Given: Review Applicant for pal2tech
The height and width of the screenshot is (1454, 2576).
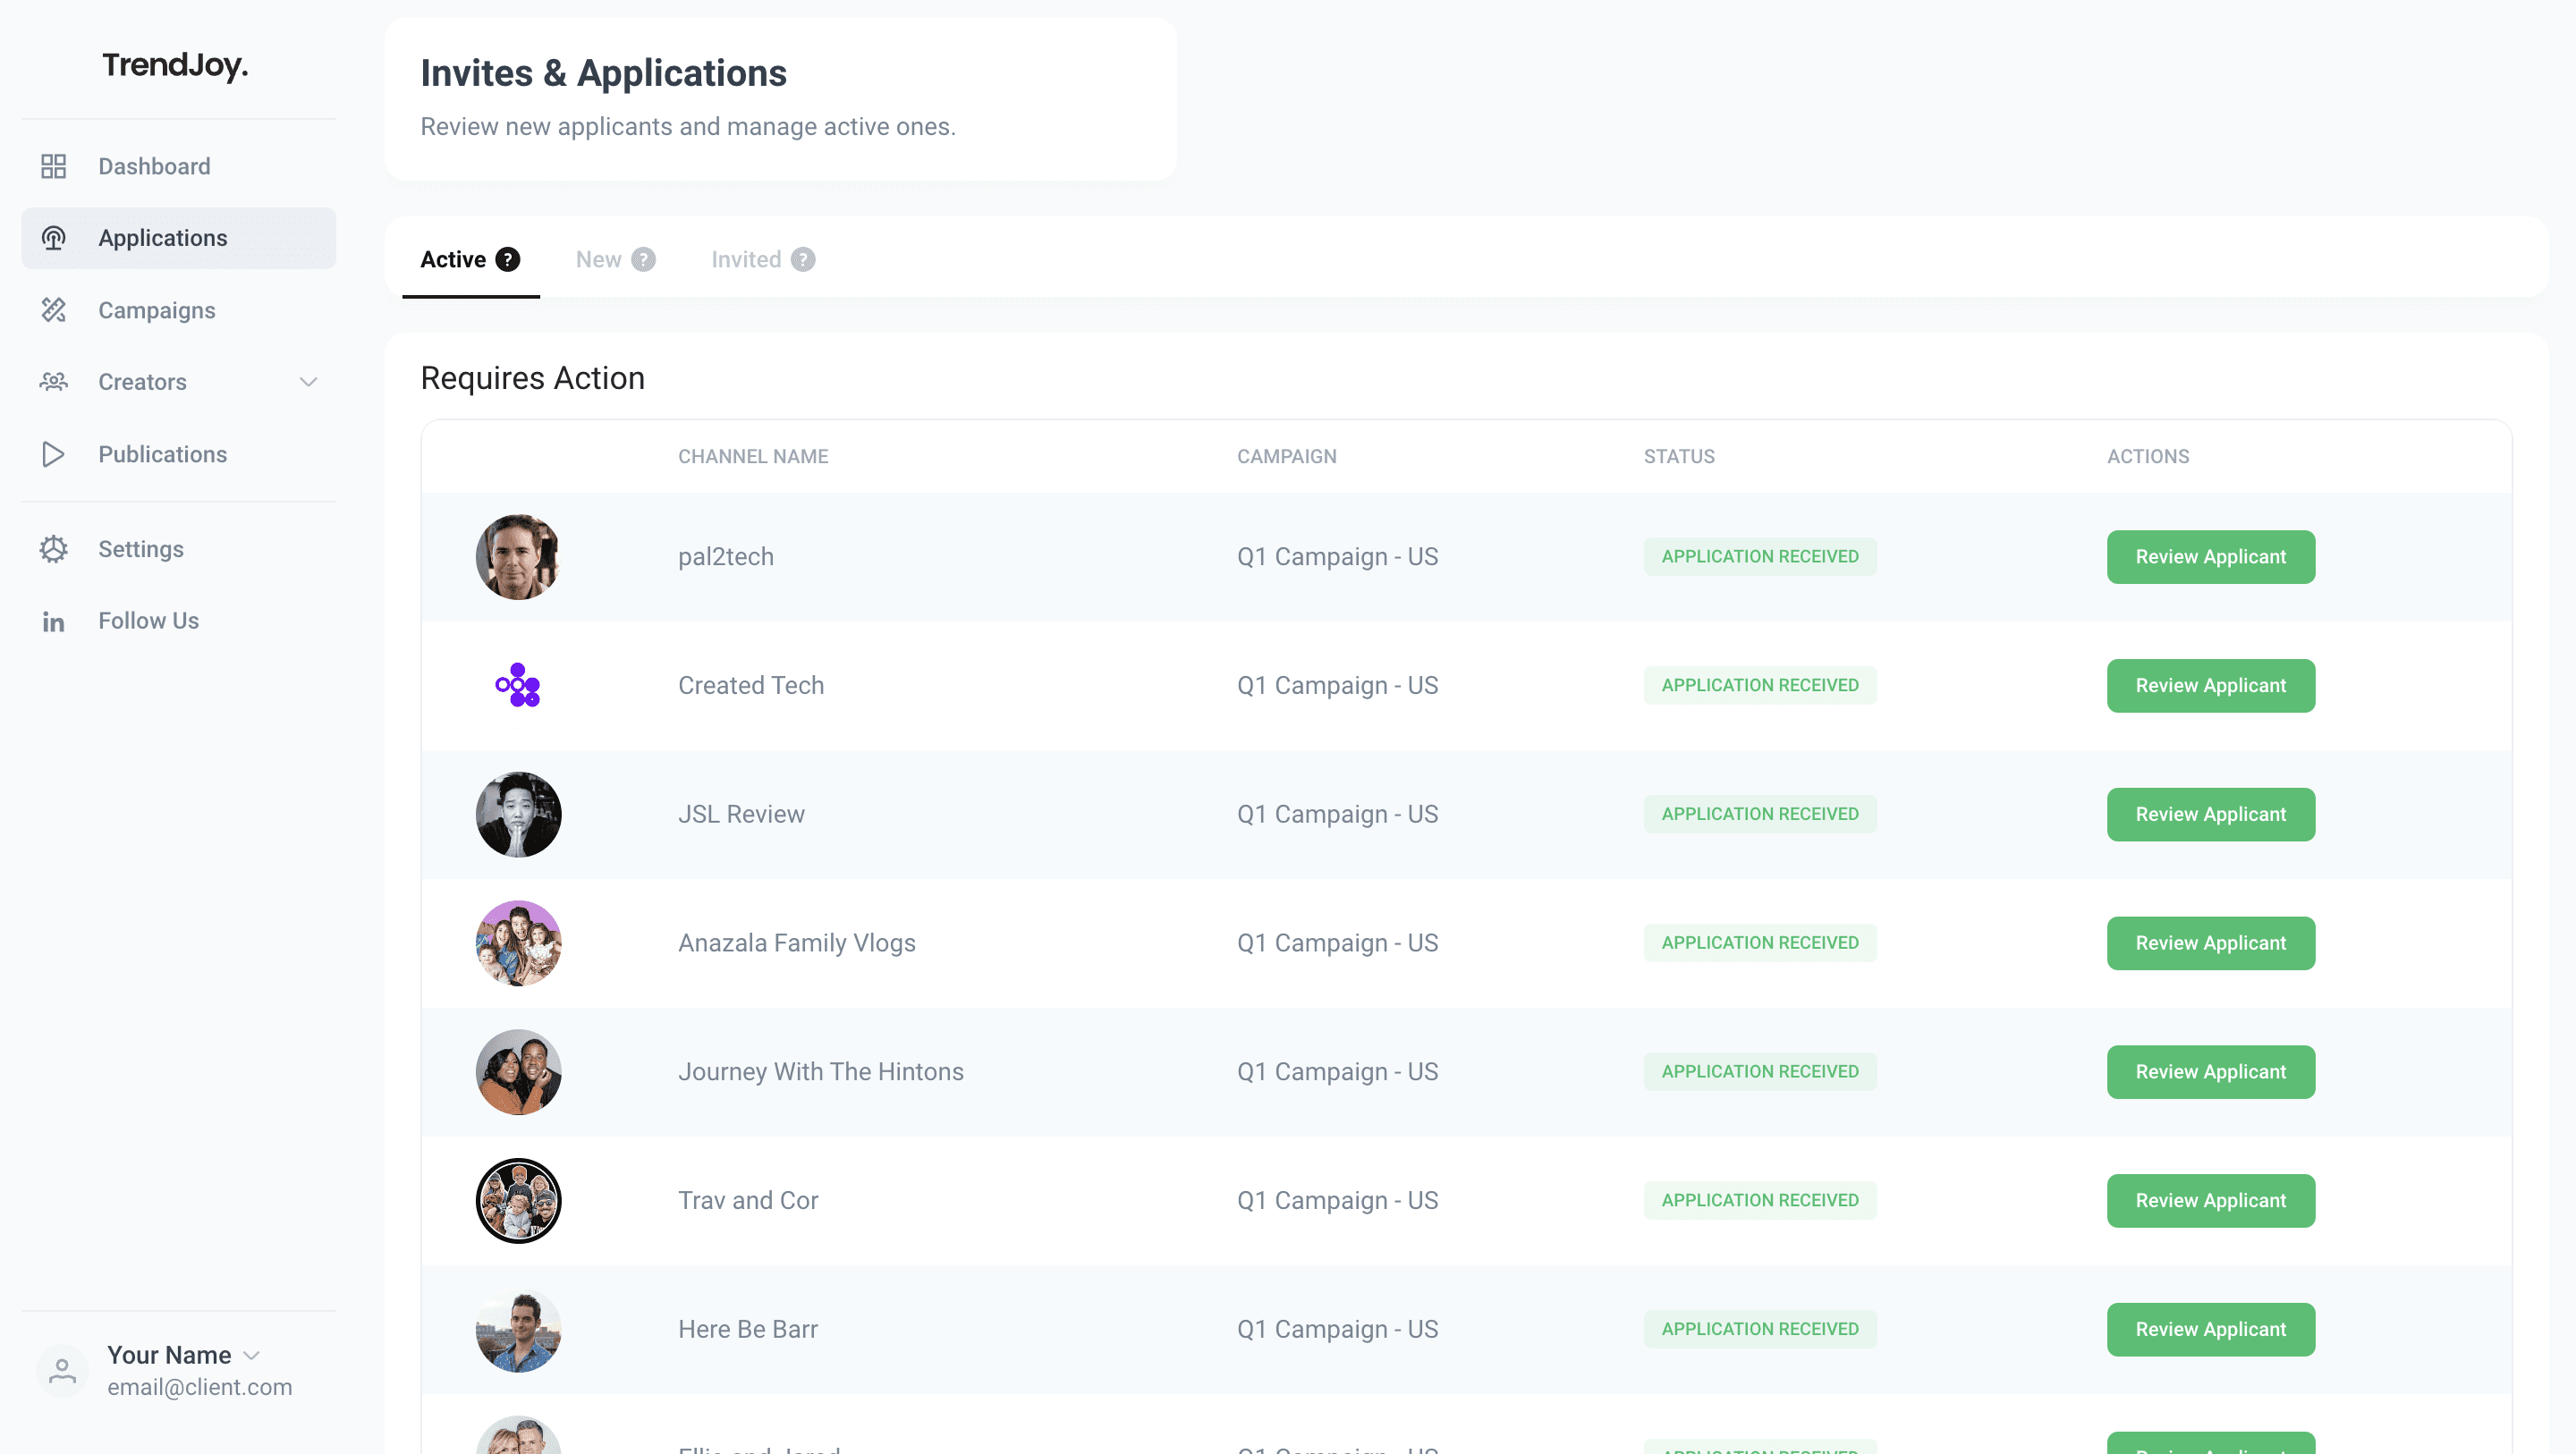Looking at the screenshot, I should click(x=2210, y=557).
